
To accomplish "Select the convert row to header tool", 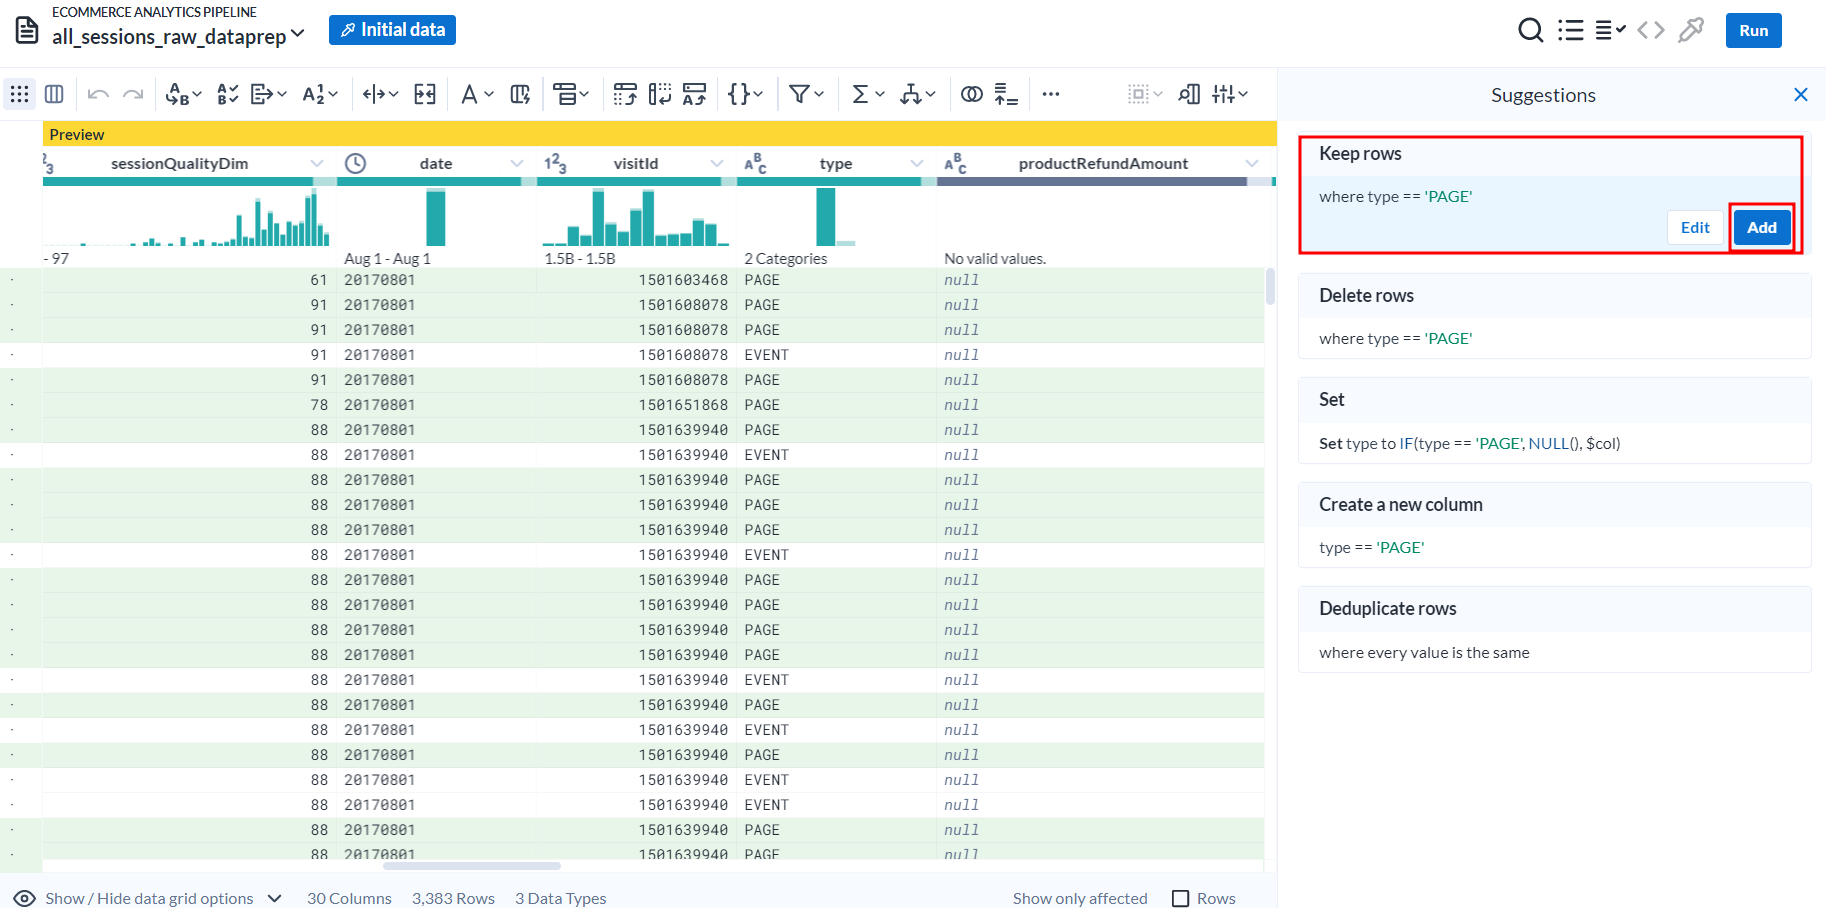I will (695, 94).
